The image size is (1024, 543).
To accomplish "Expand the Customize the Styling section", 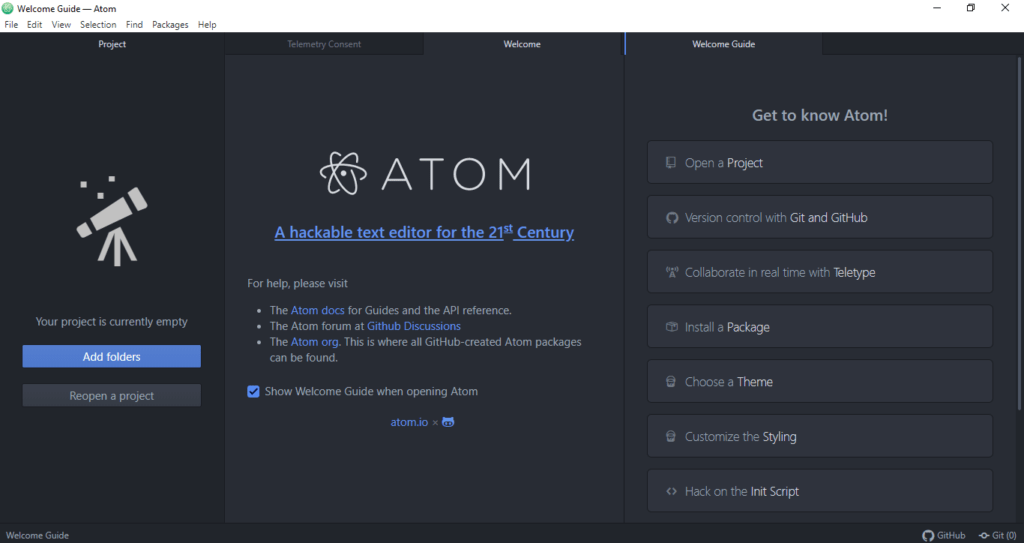I will 820,436.
